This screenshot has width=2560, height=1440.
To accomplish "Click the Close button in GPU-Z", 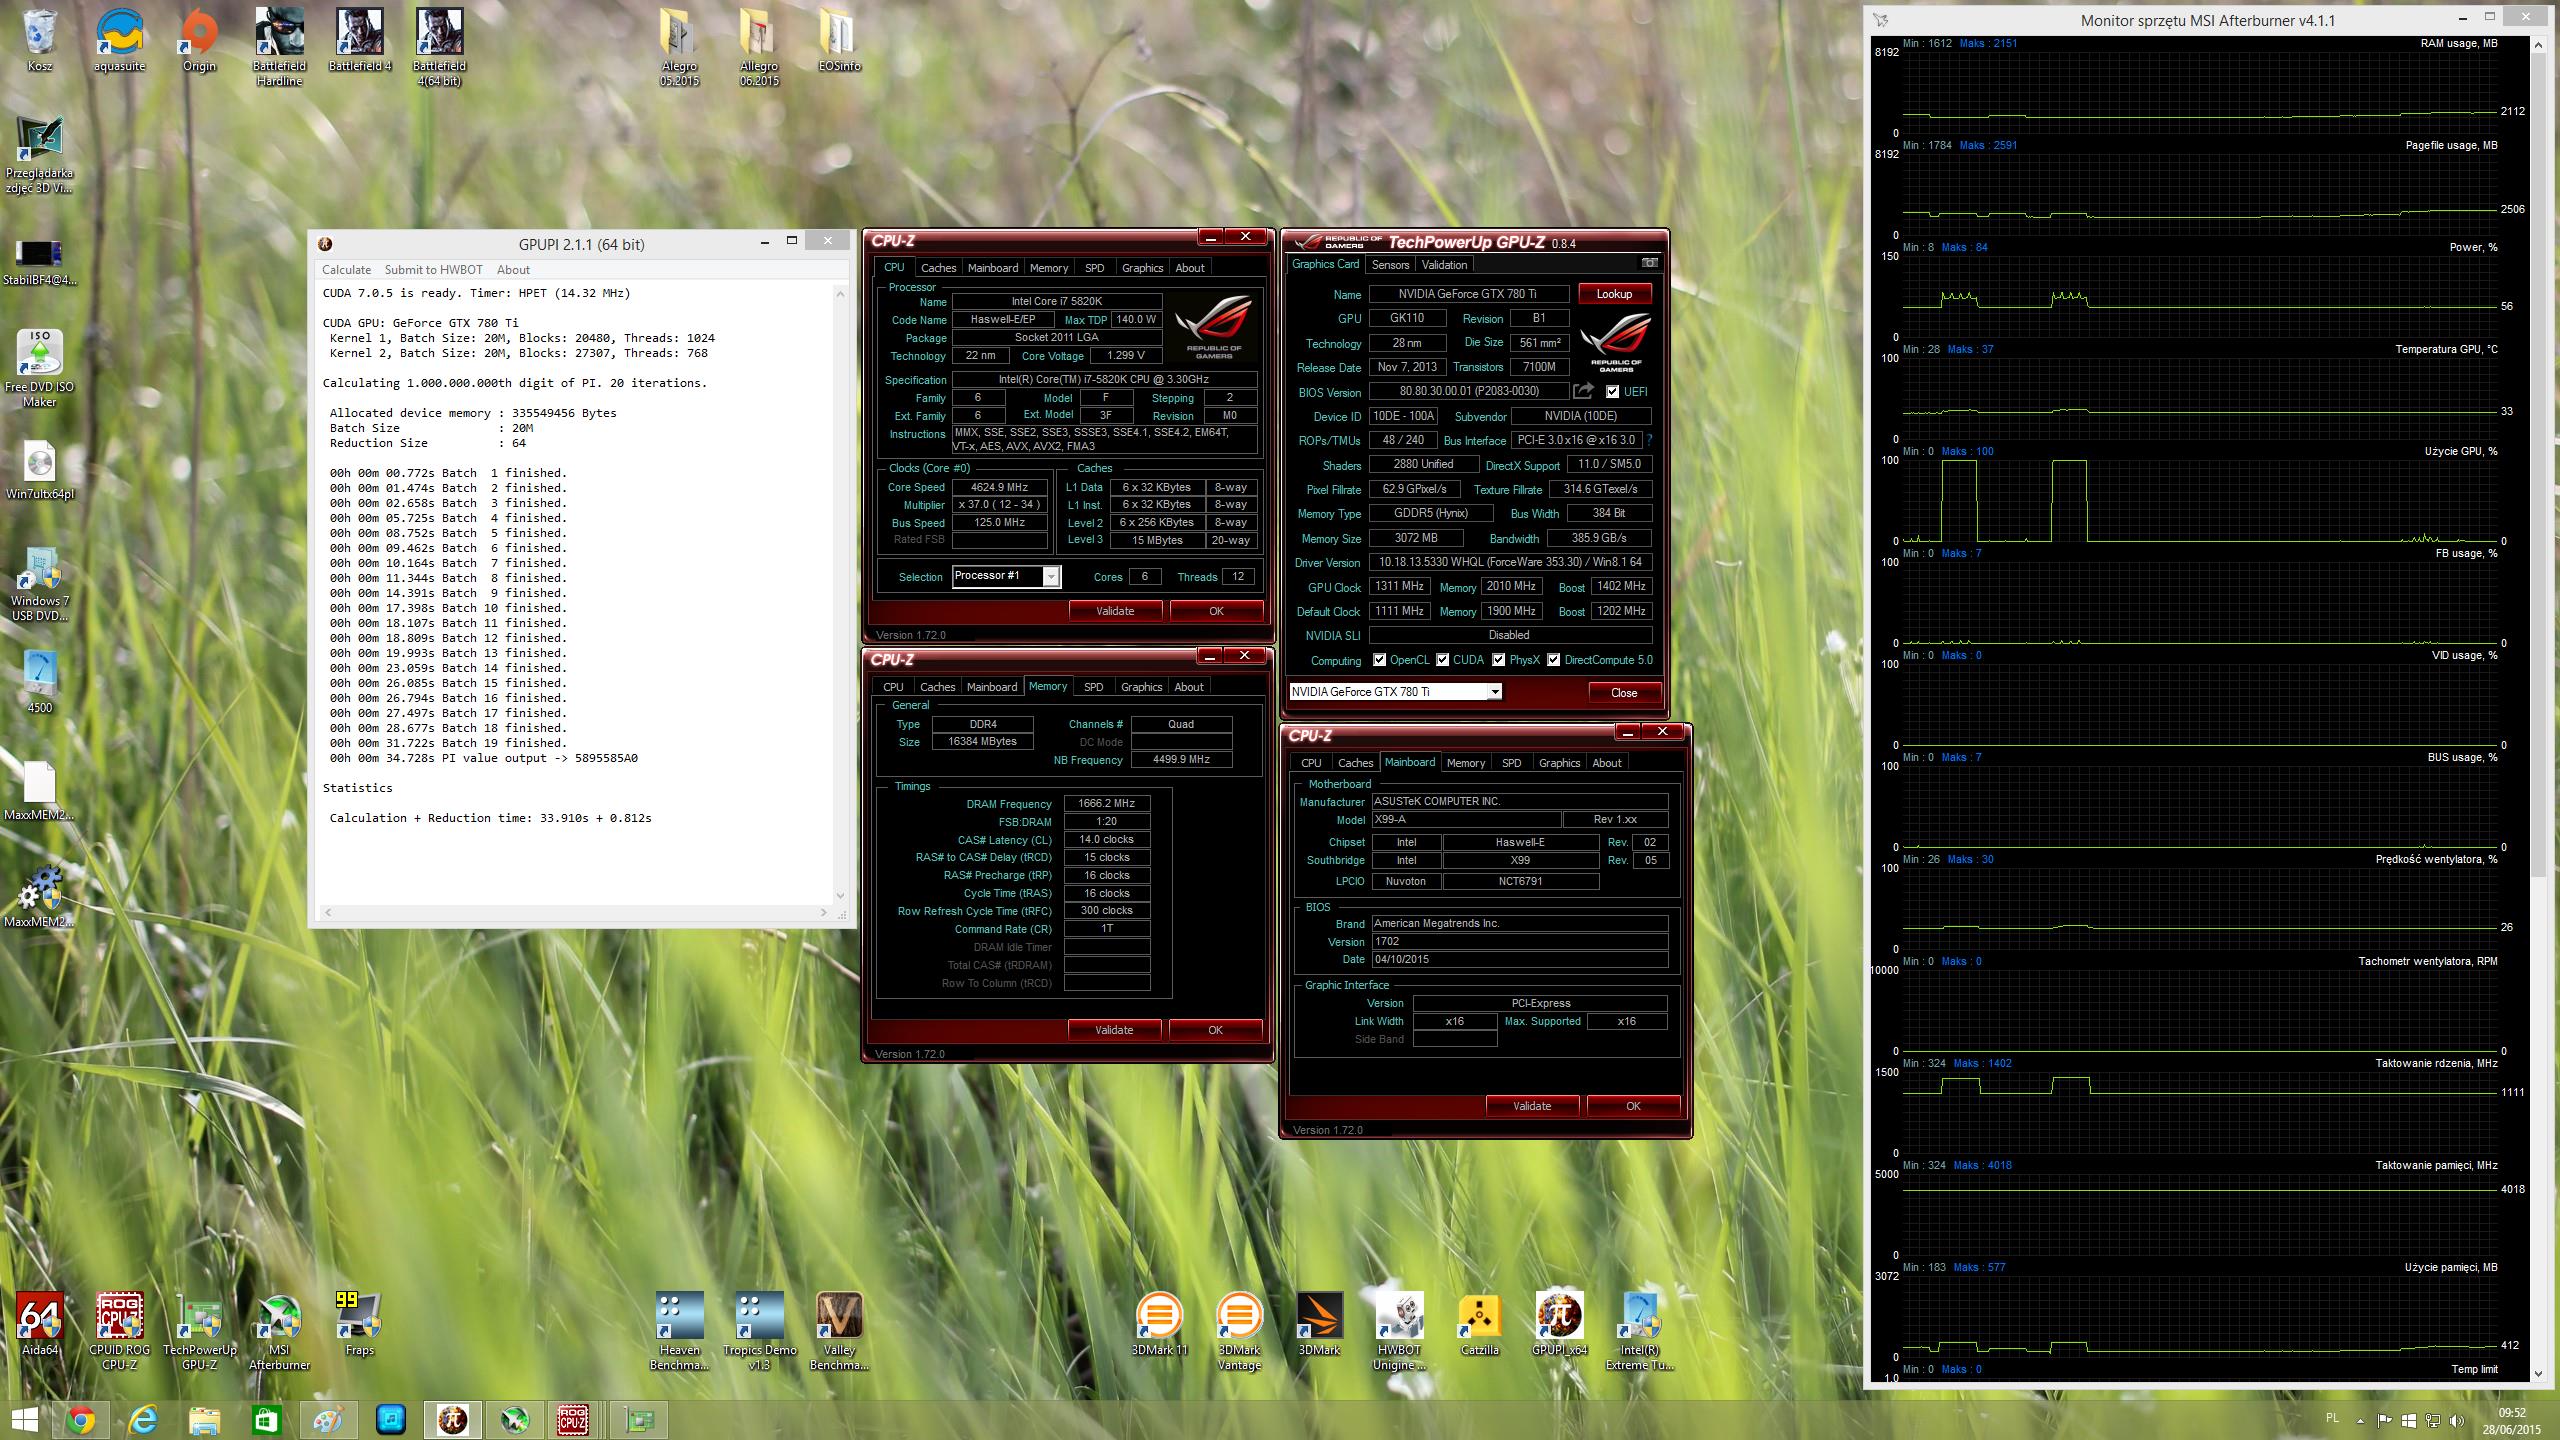I will click(1624, 693).
